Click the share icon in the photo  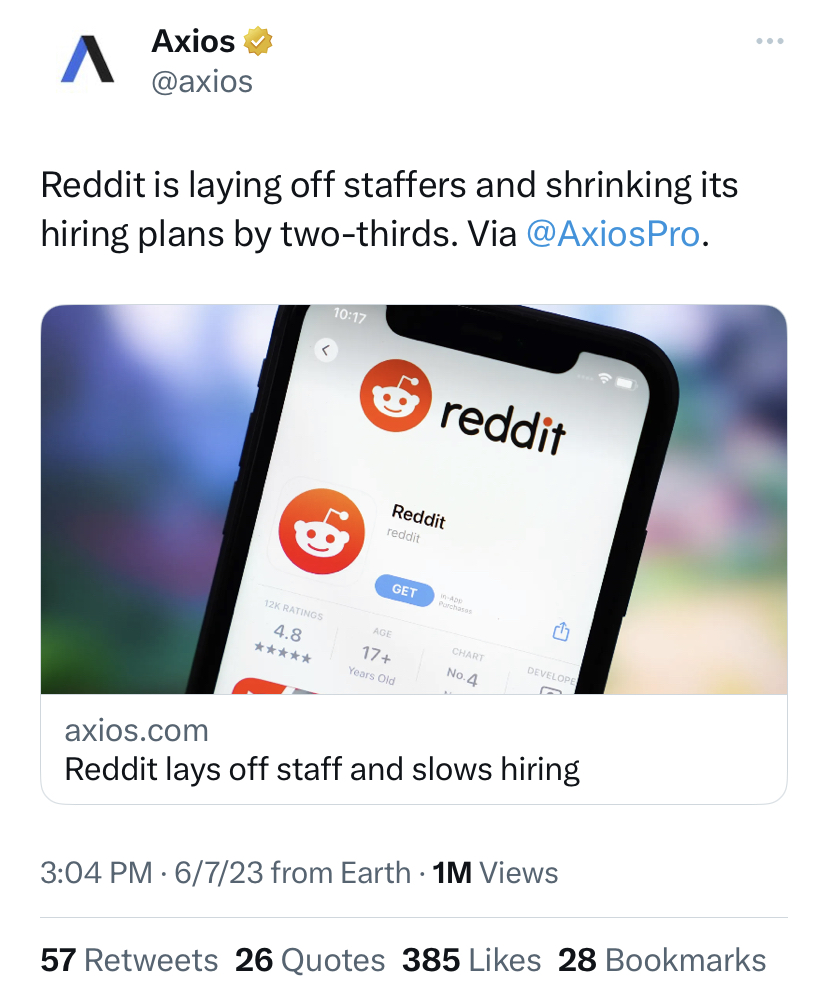(x=561, y=631)
